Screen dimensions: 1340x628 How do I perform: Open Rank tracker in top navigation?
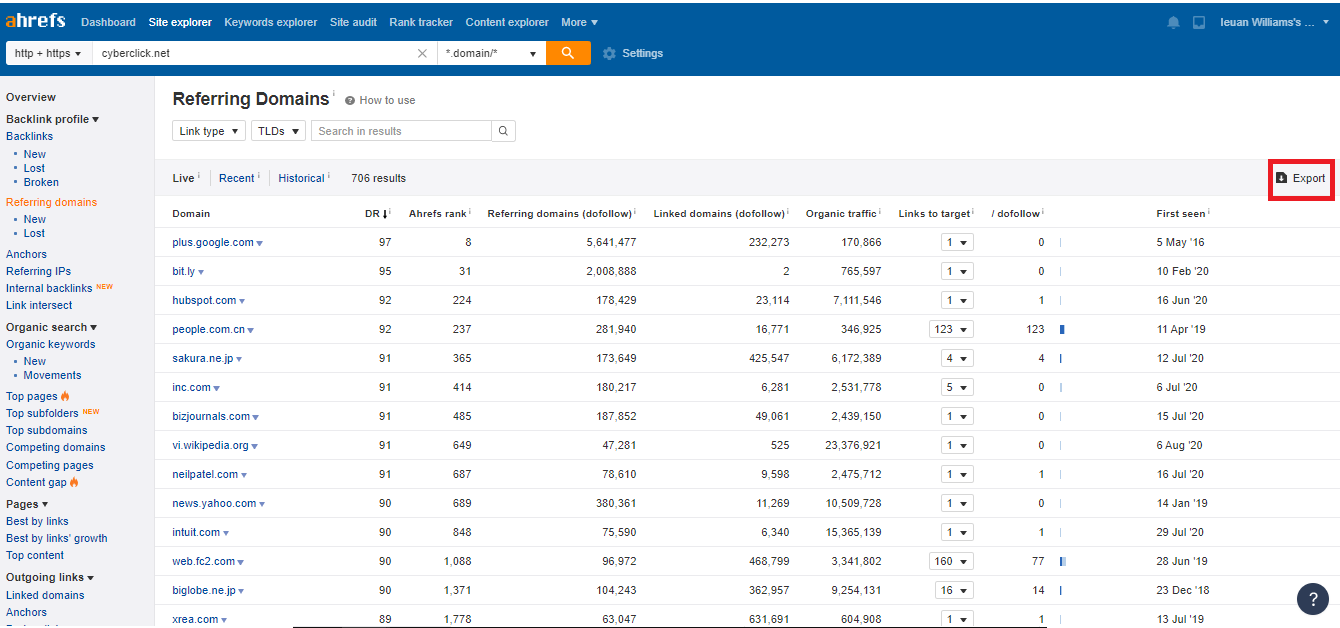click(421, 22)
